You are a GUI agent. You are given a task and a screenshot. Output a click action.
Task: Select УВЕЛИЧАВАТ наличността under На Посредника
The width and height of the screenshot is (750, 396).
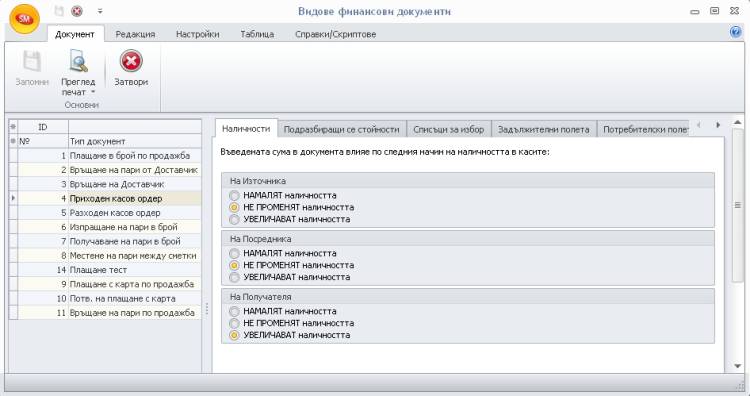click(234, 277)
